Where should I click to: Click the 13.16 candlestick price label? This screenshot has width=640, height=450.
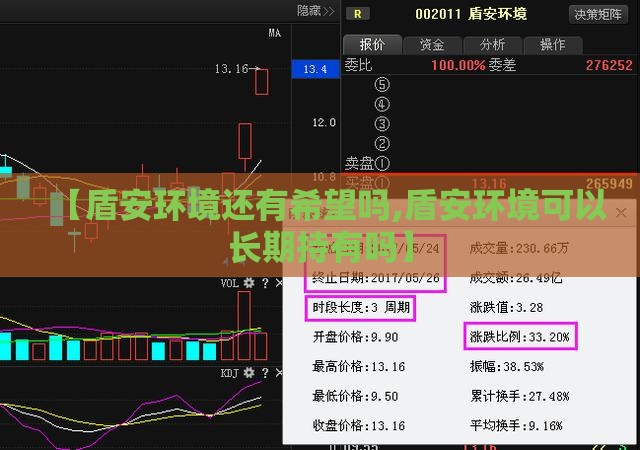[x=231, y=69]
